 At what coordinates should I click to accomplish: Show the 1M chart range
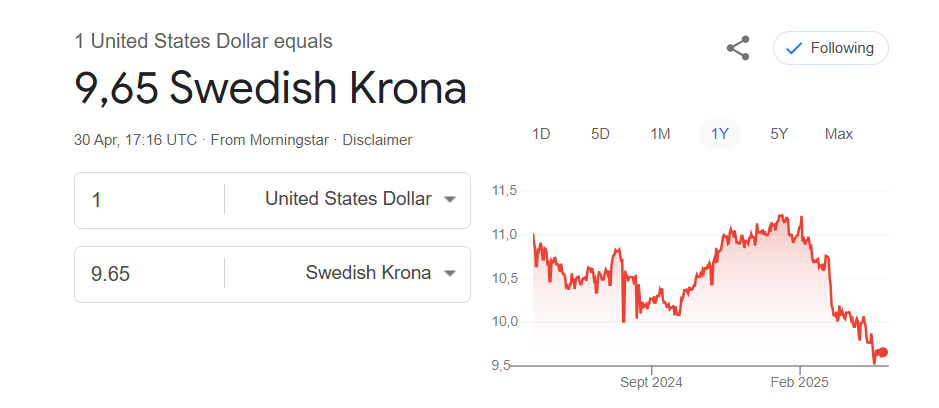pyautogui.click(x=660, y=134)
